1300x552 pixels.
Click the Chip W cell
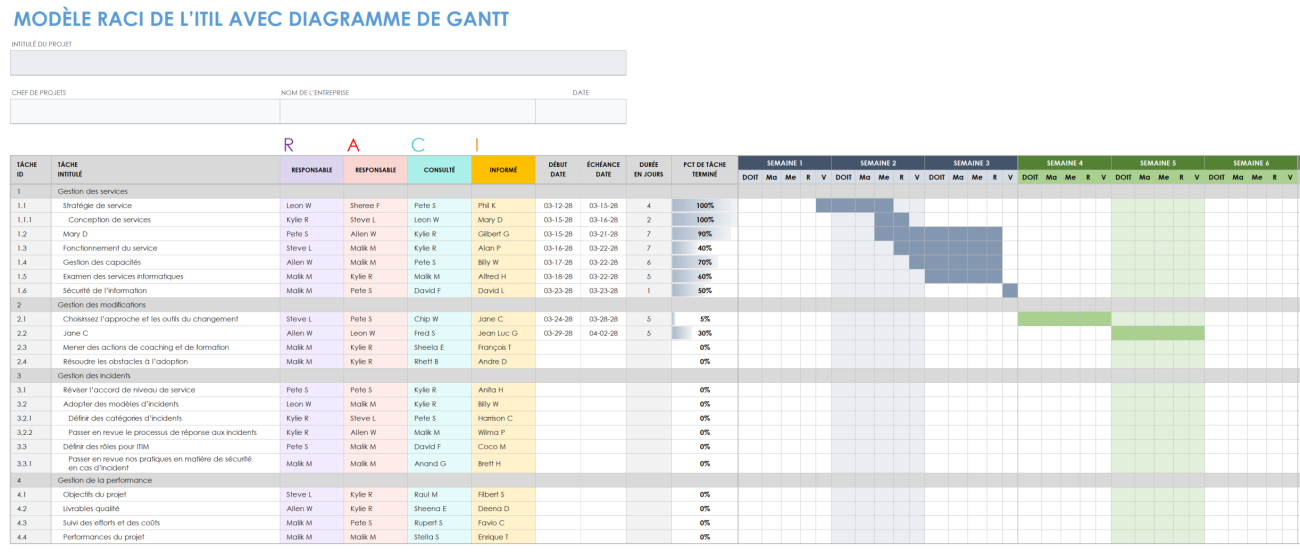[x=439, y=319]
